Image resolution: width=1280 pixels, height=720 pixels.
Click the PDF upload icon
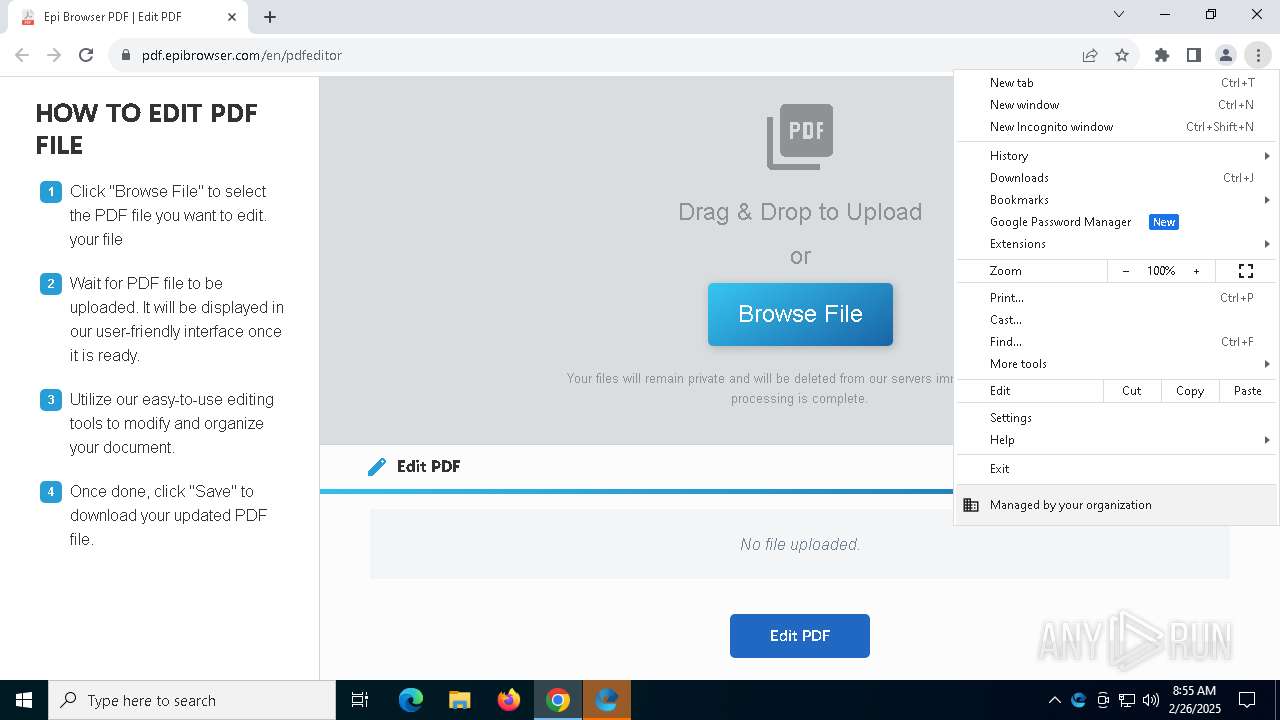[800, 137]
